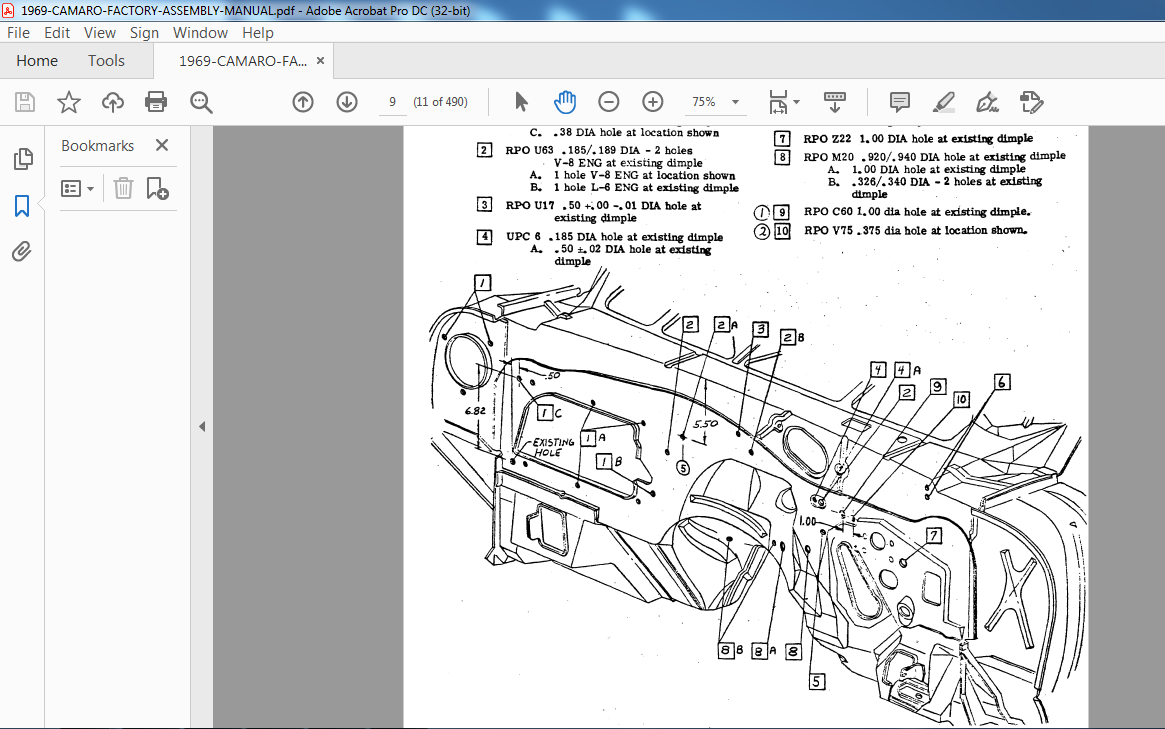Switch to the Tools tab

(x=106, y=61)
